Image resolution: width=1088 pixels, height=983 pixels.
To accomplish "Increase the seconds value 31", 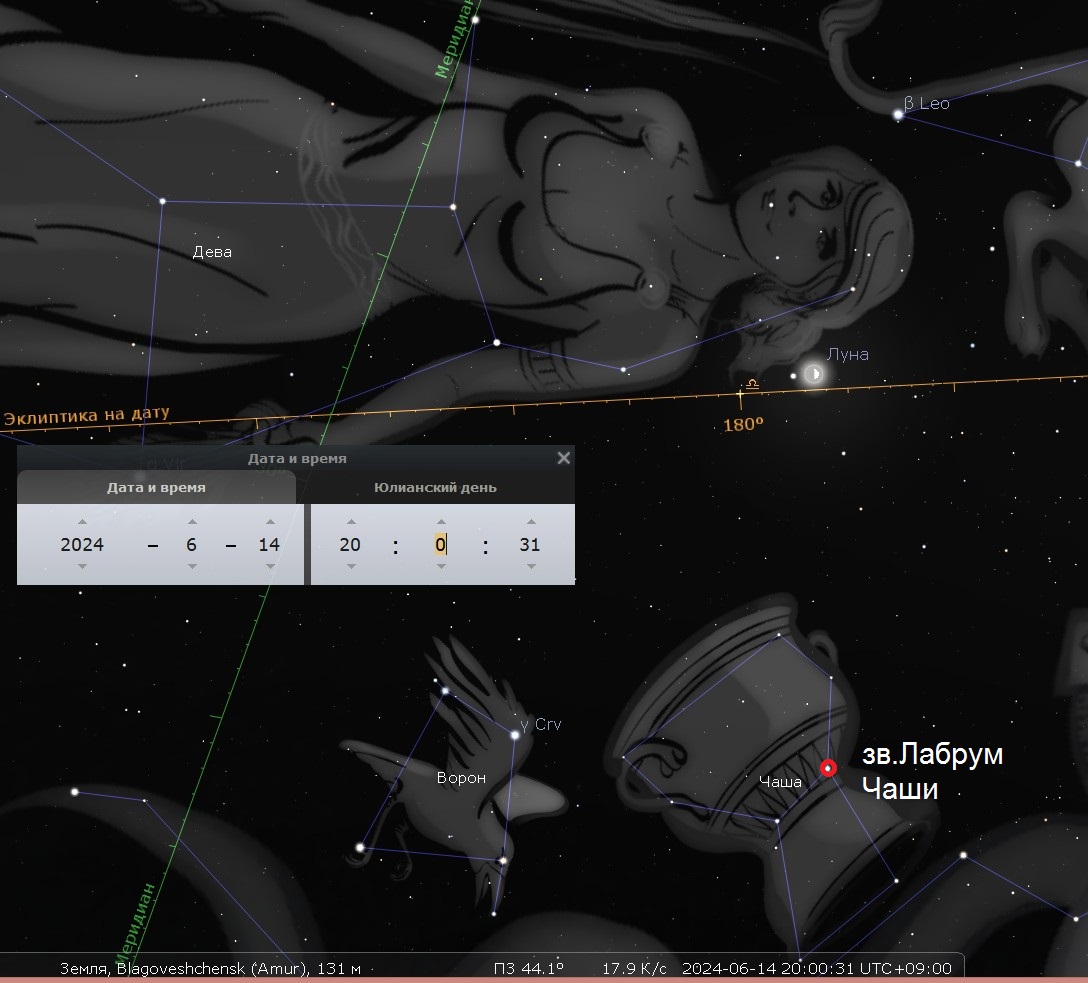I will (x=531, y=522).
